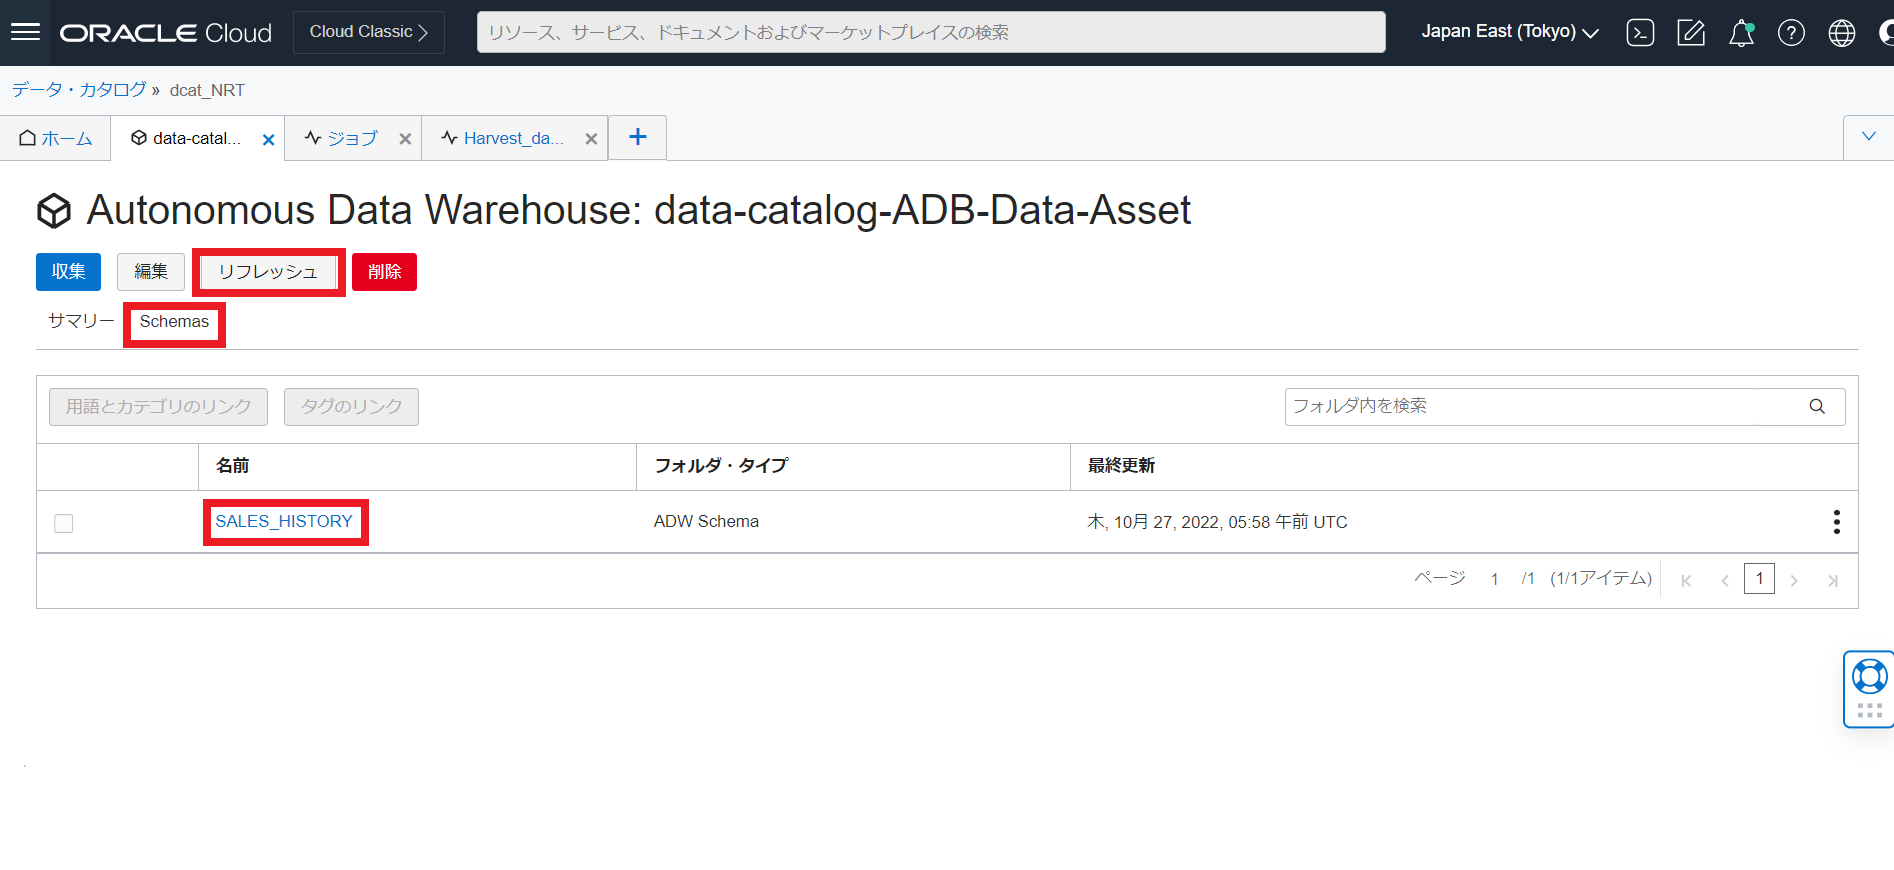Open the help question mark icon
This screenshot has width=1894, height=870.
coord(1791,33)
